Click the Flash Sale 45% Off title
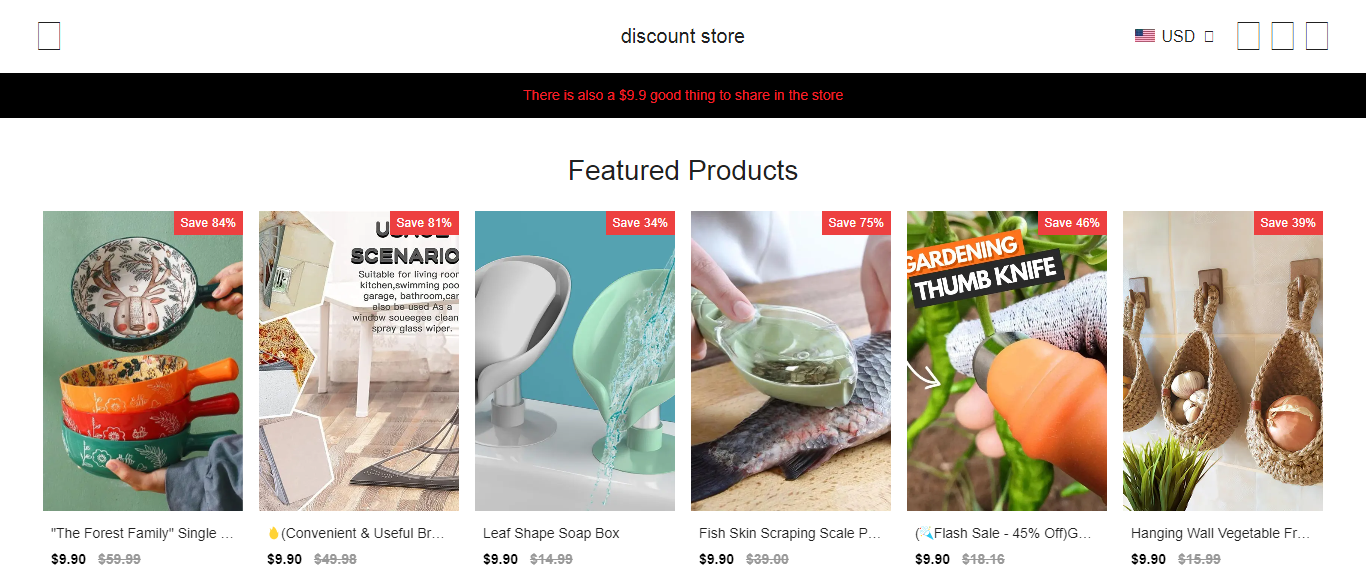 click(1003, 533)
